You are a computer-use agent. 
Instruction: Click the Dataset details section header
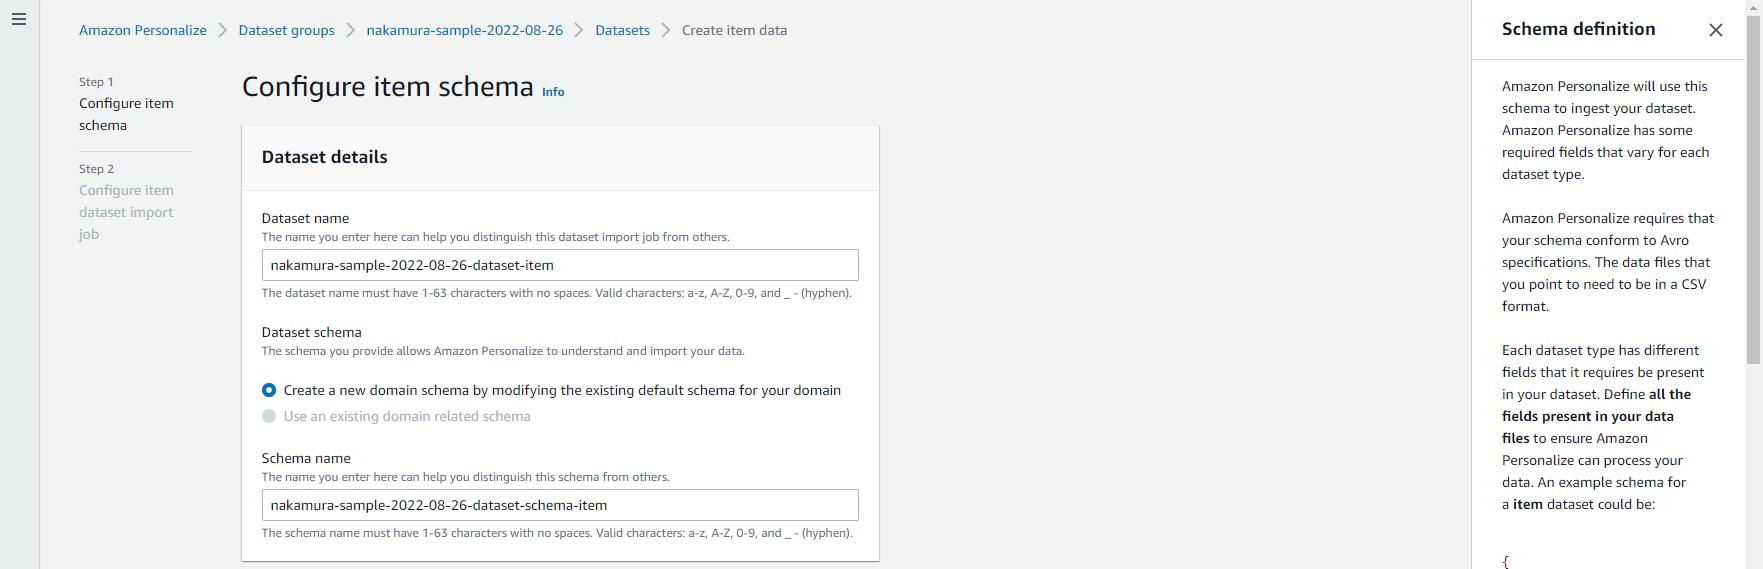[x=324, y=157]
